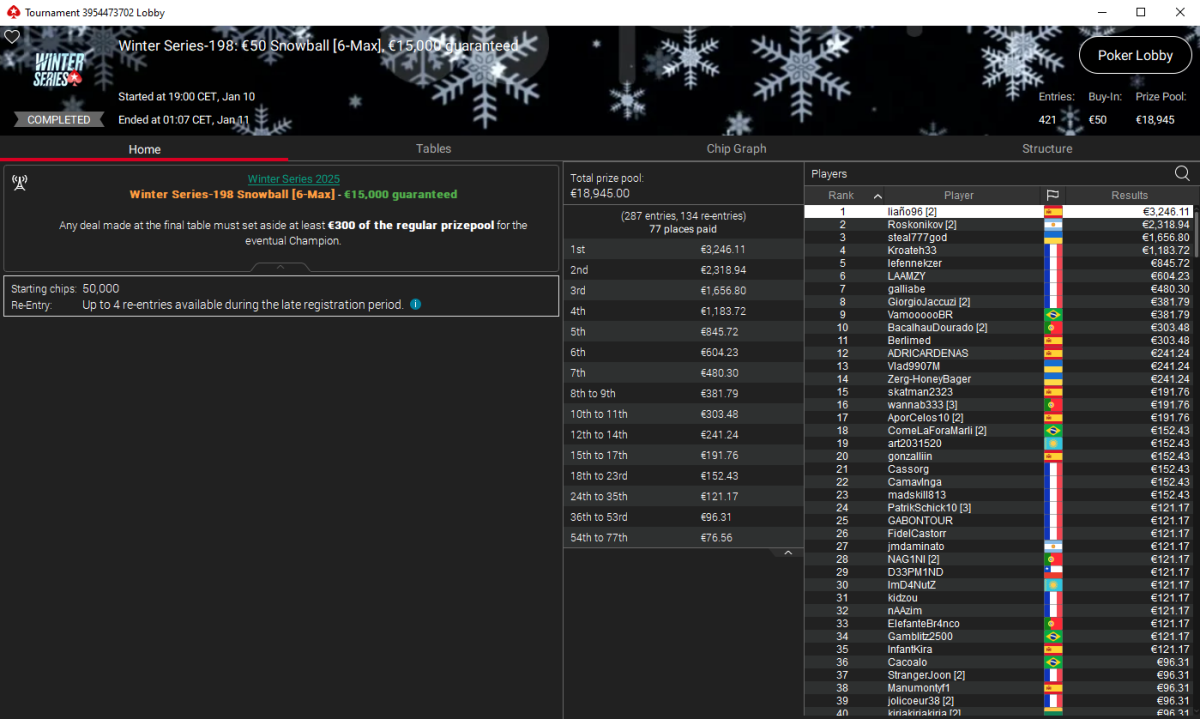
Task: Switch to the Tables tab
Action: (433, 149)
